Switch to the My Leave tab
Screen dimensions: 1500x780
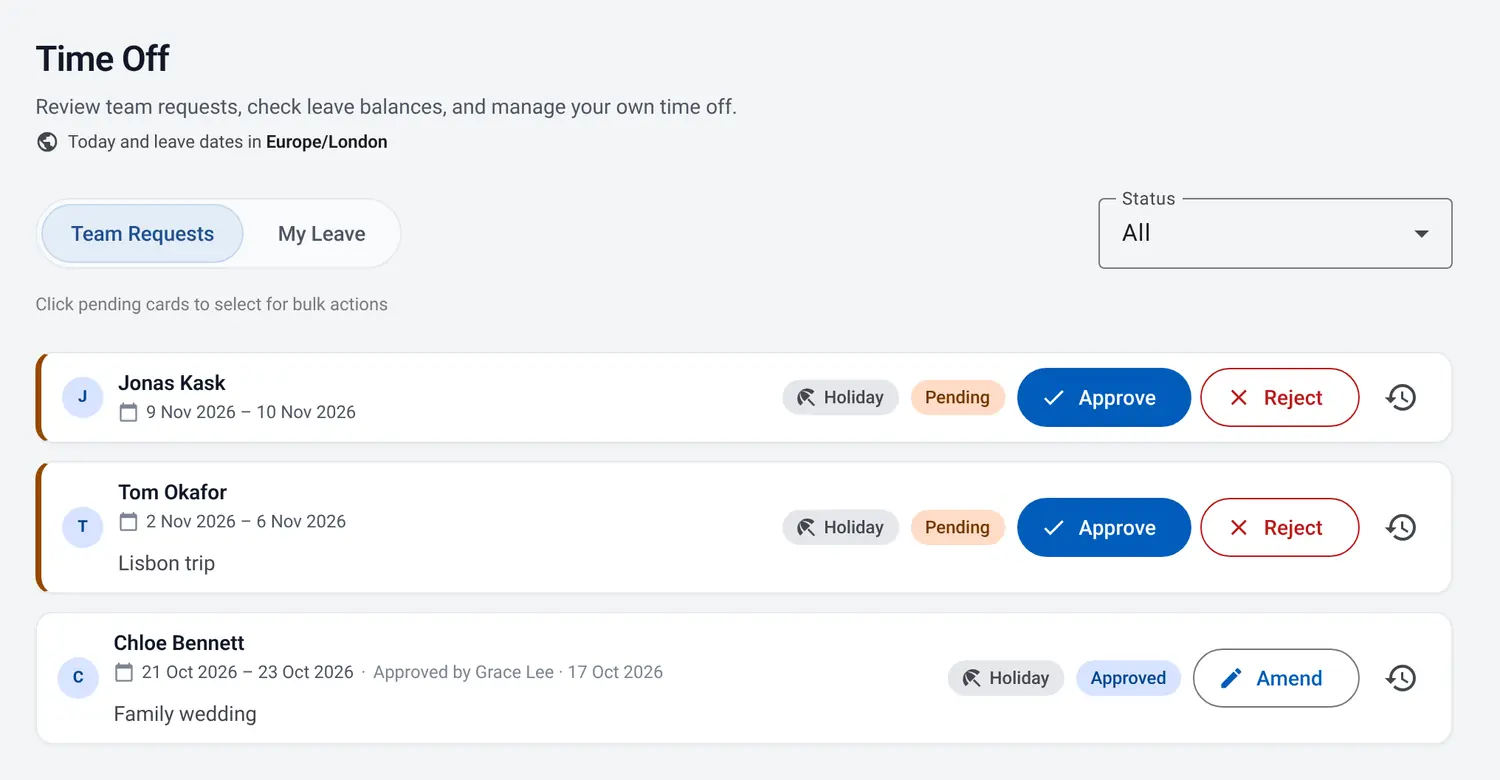point(322,234)
